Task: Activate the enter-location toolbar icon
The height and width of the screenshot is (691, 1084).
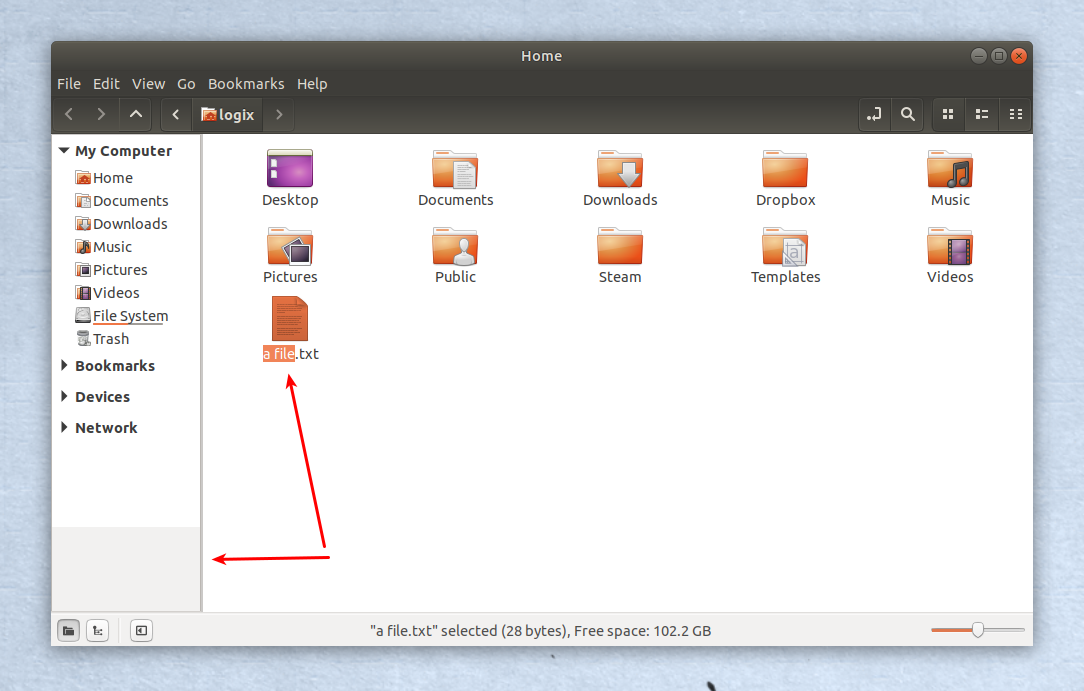Action: (x=873, y=114)
